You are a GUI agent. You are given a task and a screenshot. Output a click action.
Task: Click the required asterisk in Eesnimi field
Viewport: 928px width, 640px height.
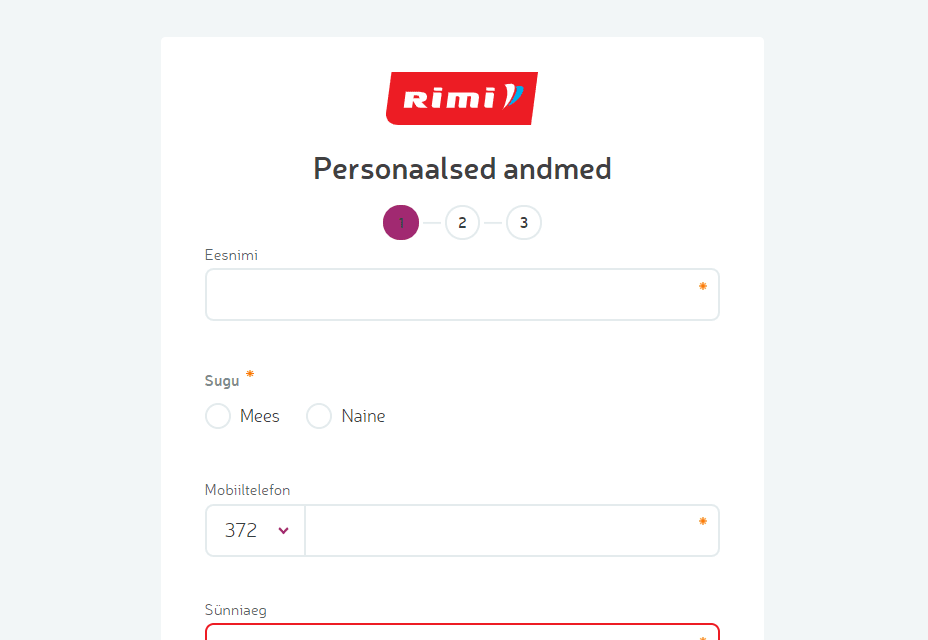(x=703, y=287)
